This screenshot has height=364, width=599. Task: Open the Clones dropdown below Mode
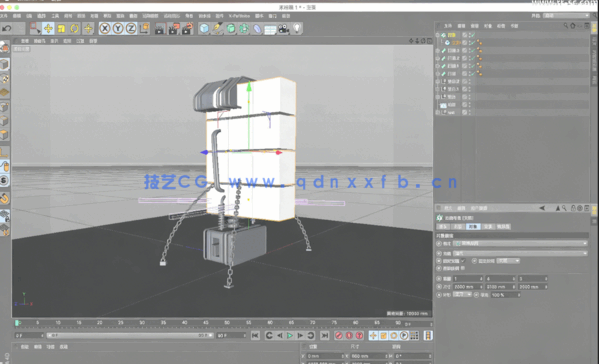point(520,253)
